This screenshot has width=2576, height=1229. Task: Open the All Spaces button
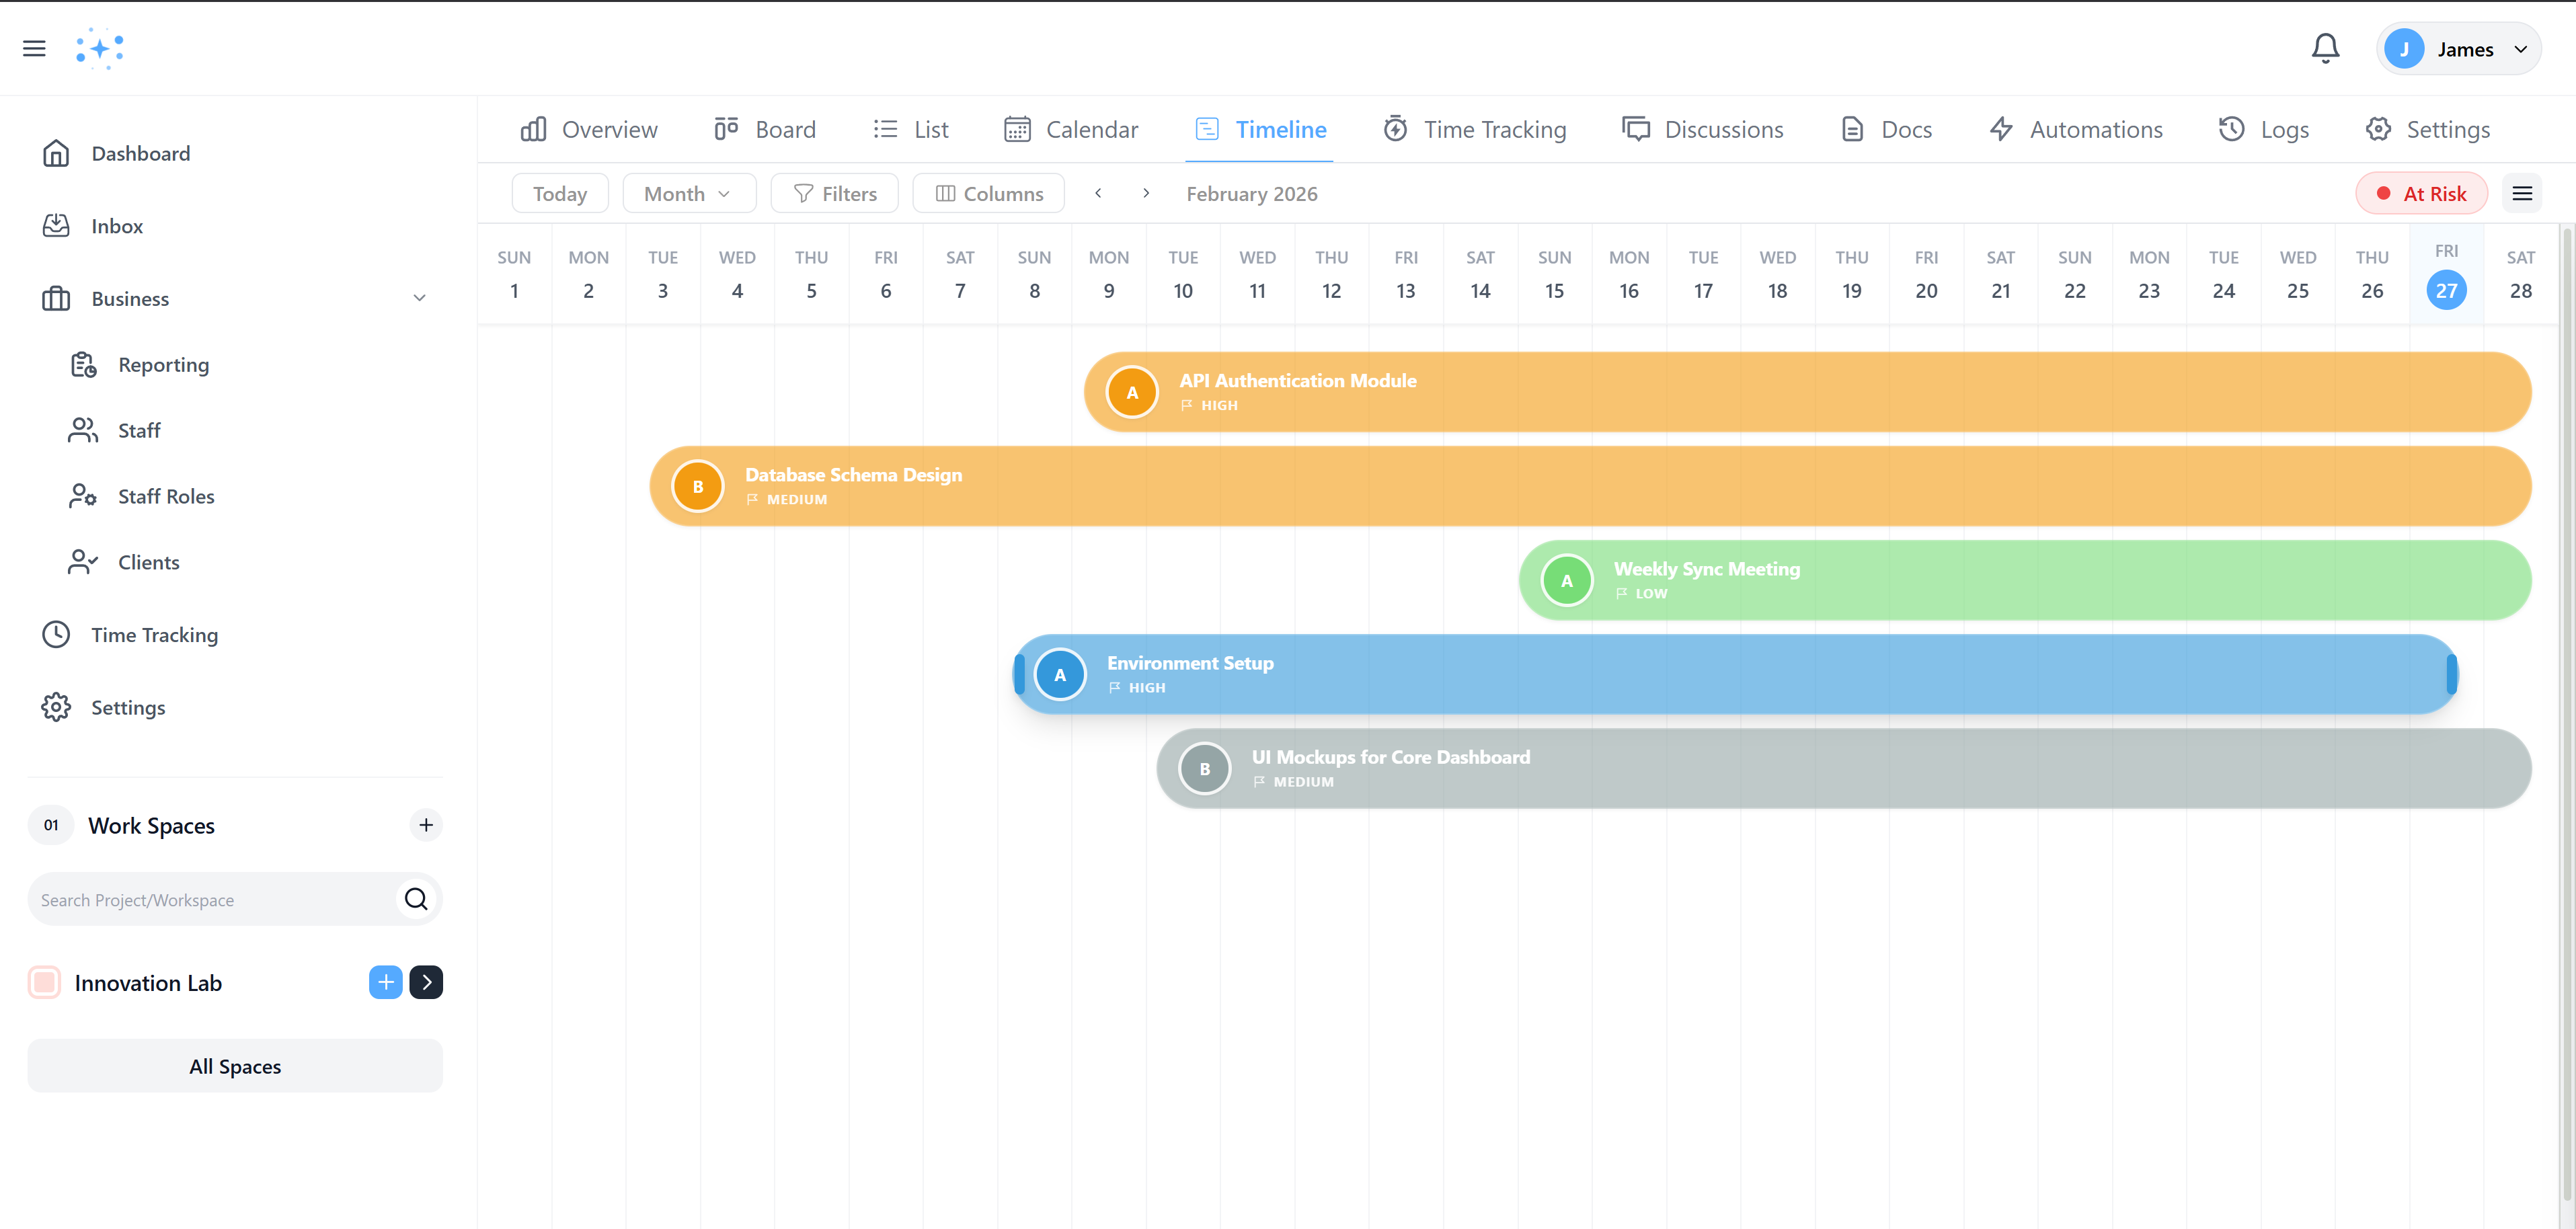click(x=235, y=1066)
